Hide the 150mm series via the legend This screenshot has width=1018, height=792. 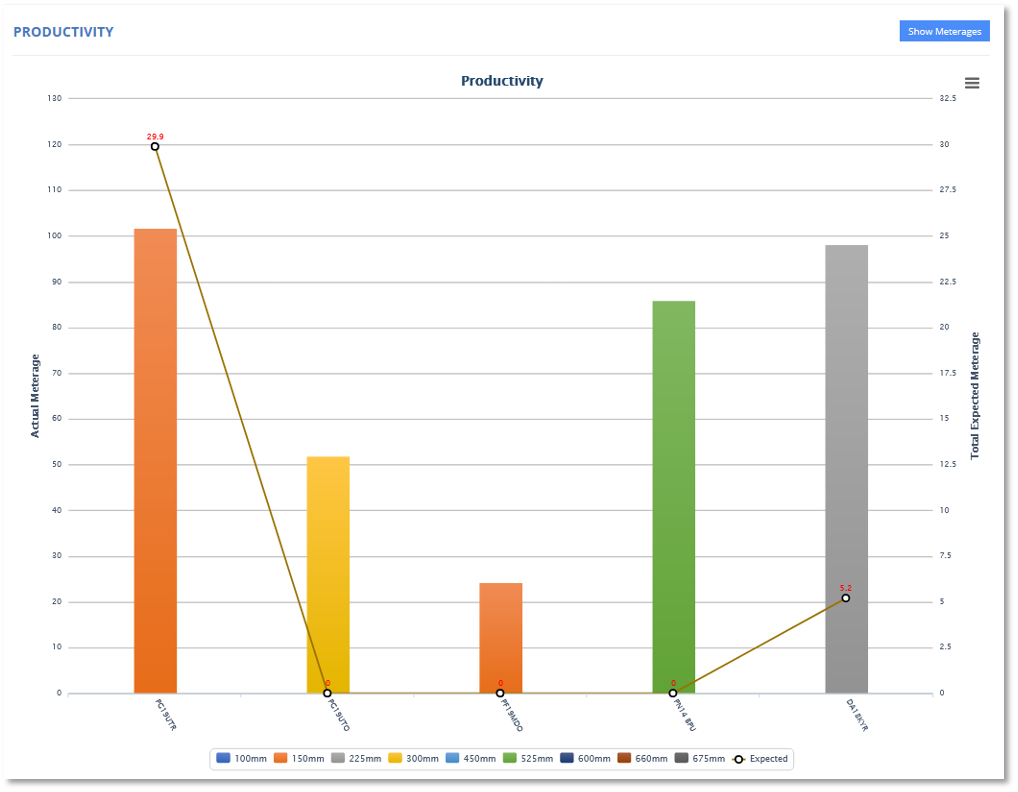[299, 758]
